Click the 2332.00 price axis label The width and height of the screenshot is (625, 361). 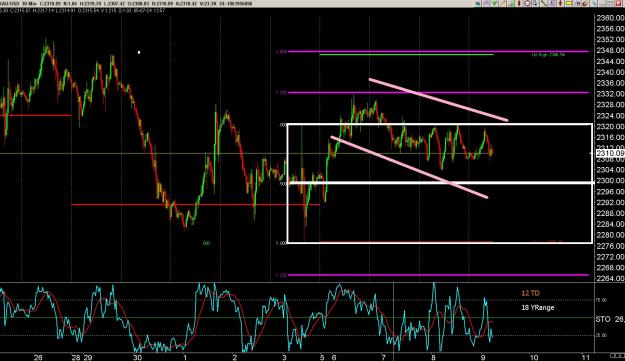tap(610, 94)
